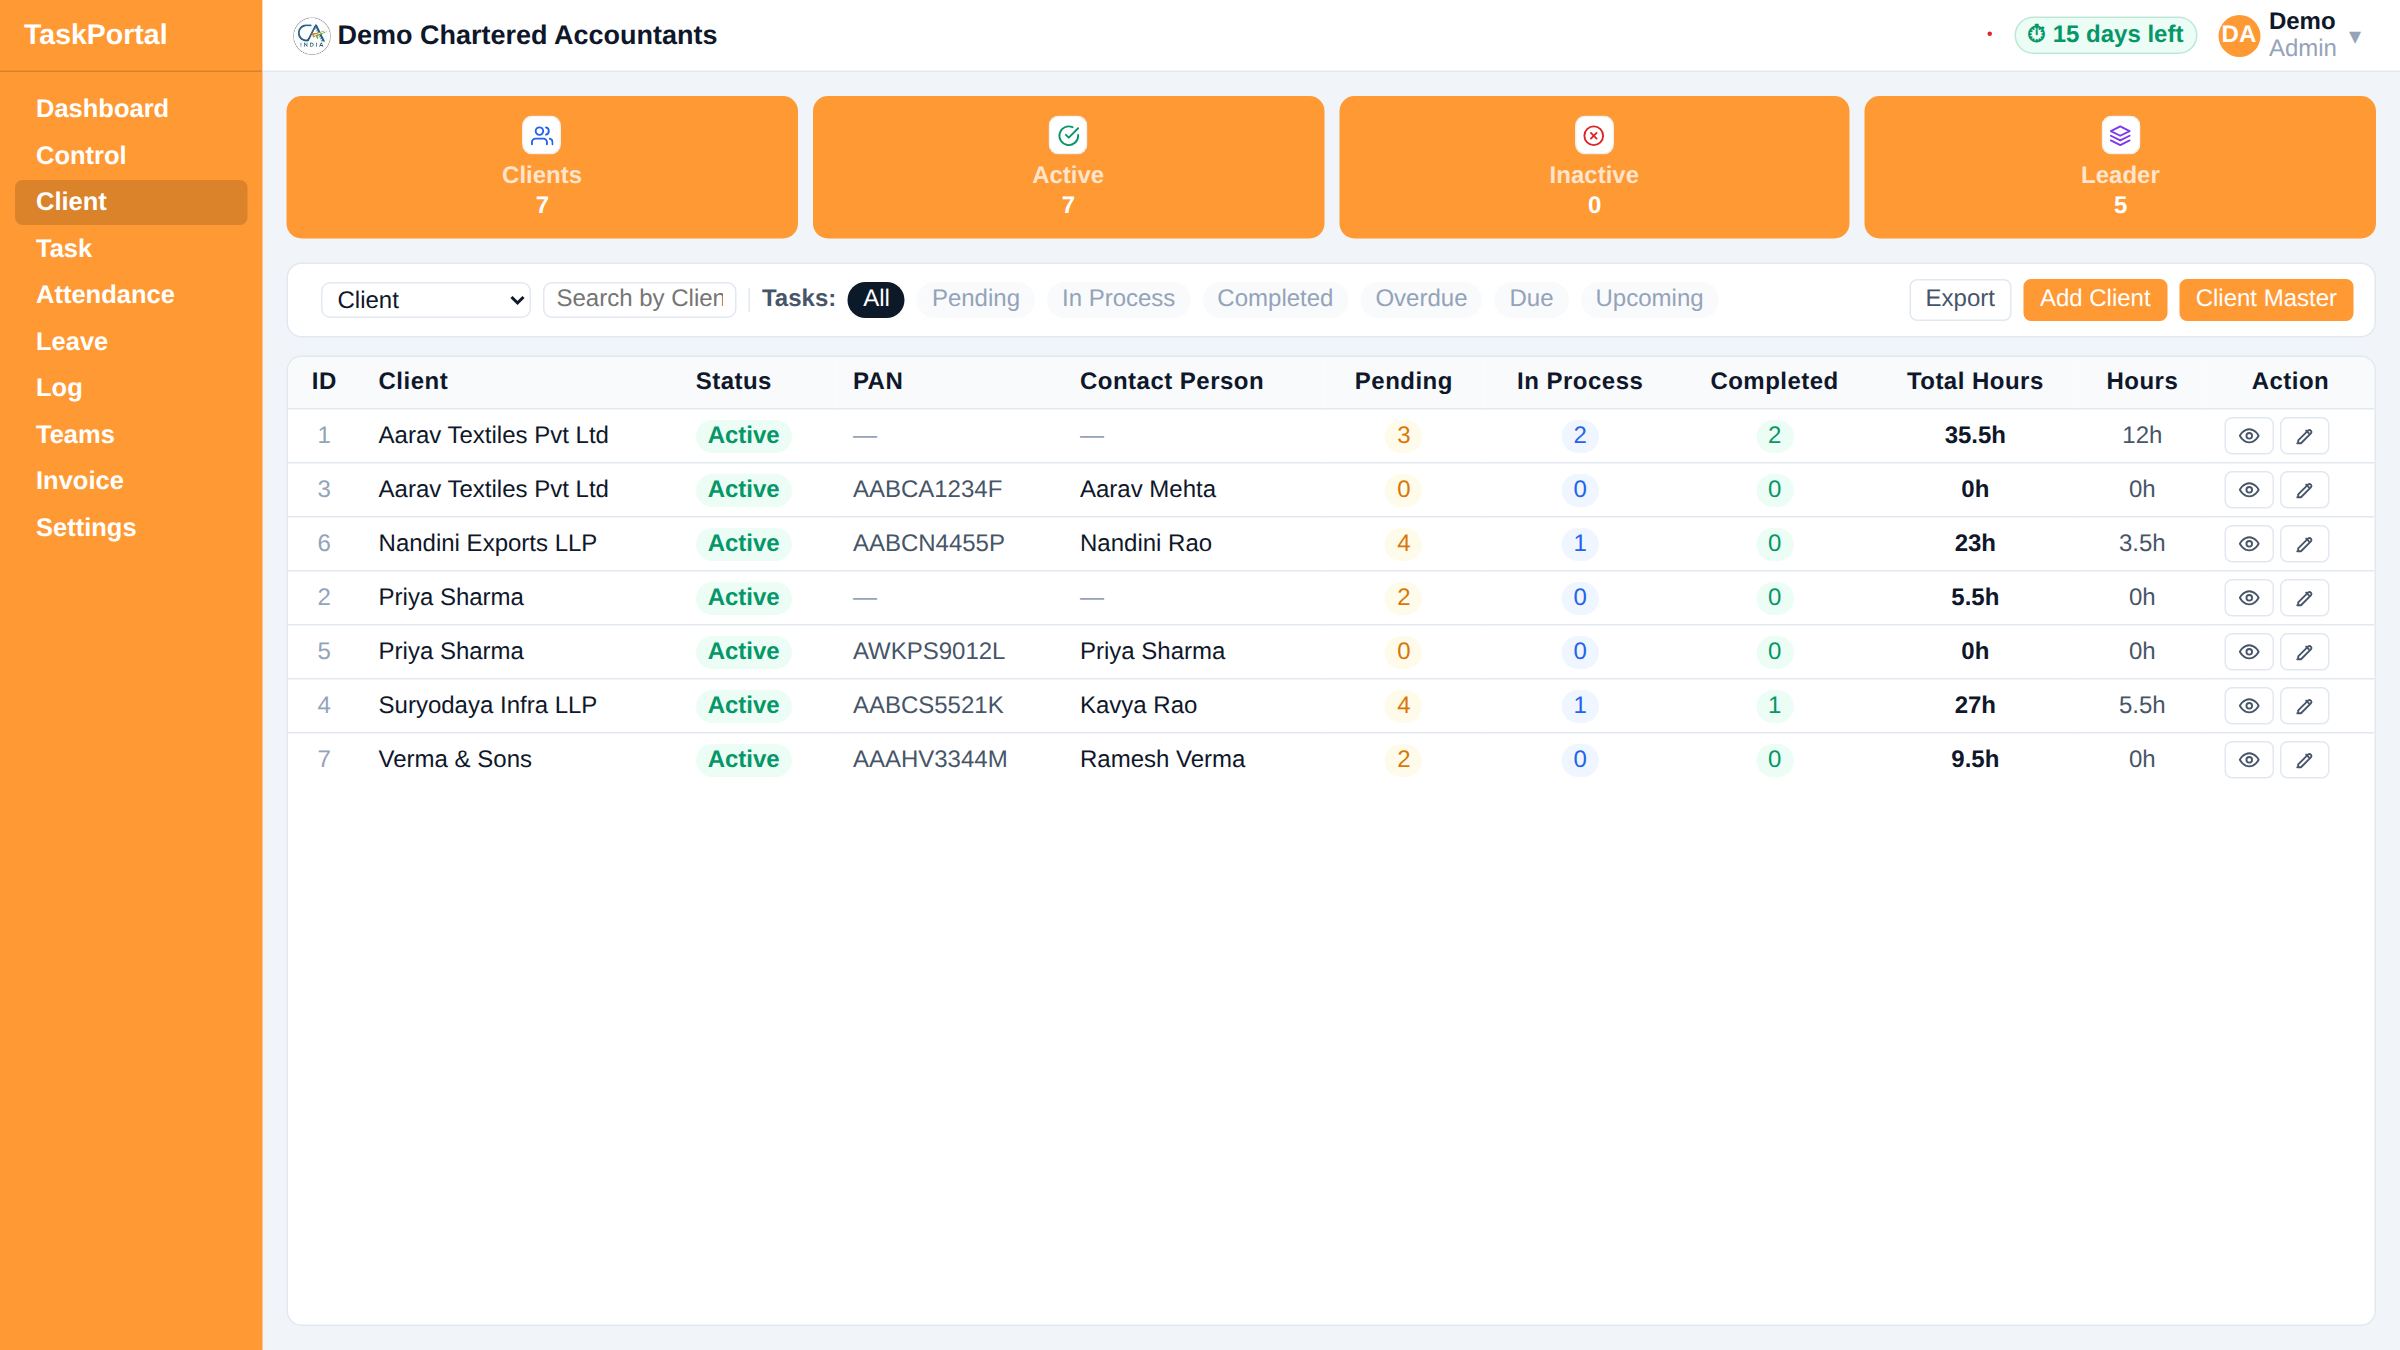Open Attendance page
The image size is (2400, 1350).
tap(131, 295)
